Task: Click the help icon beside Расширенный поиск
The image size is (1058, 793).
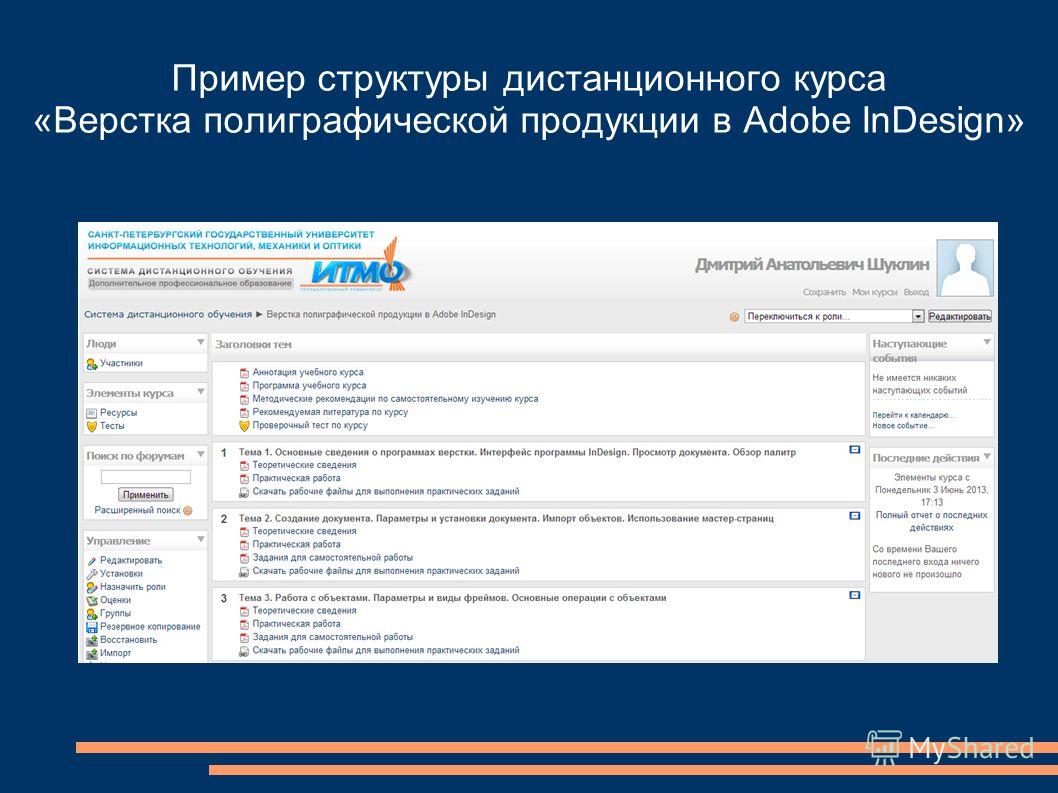Action: coord(188,511)
